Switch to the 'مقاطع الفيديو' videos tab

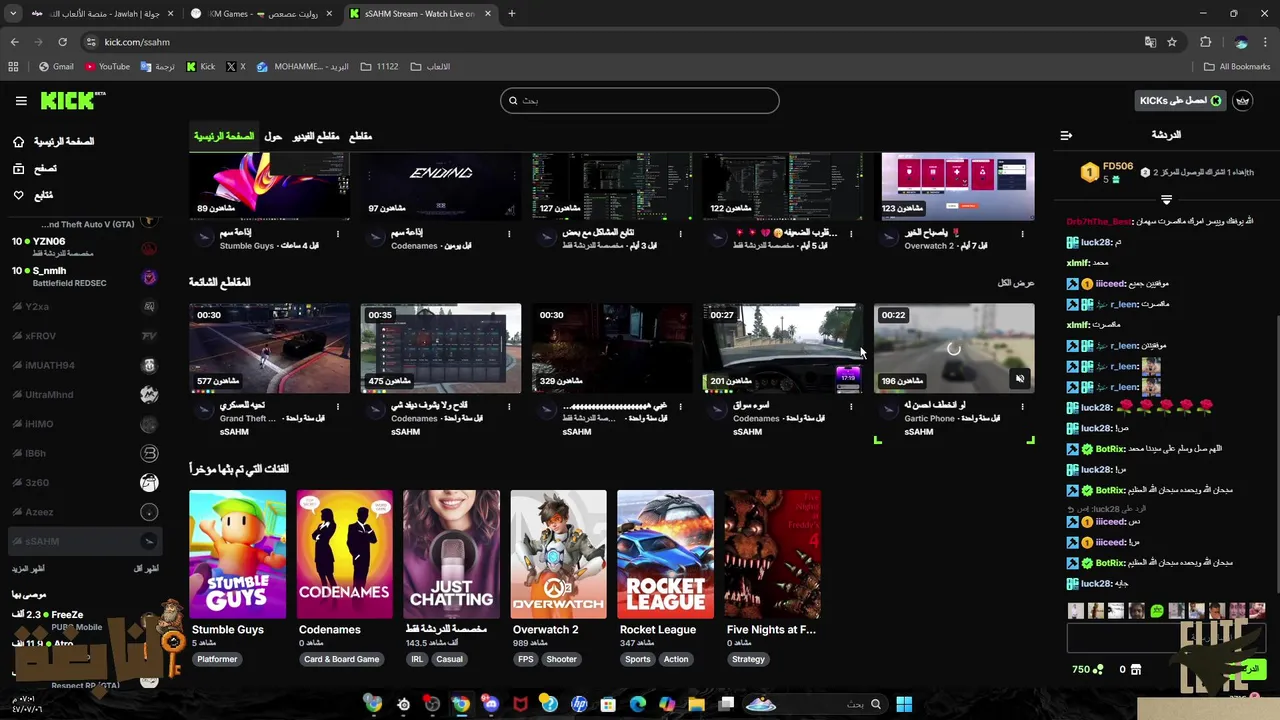pyautogui.click(x=316, y=136)
